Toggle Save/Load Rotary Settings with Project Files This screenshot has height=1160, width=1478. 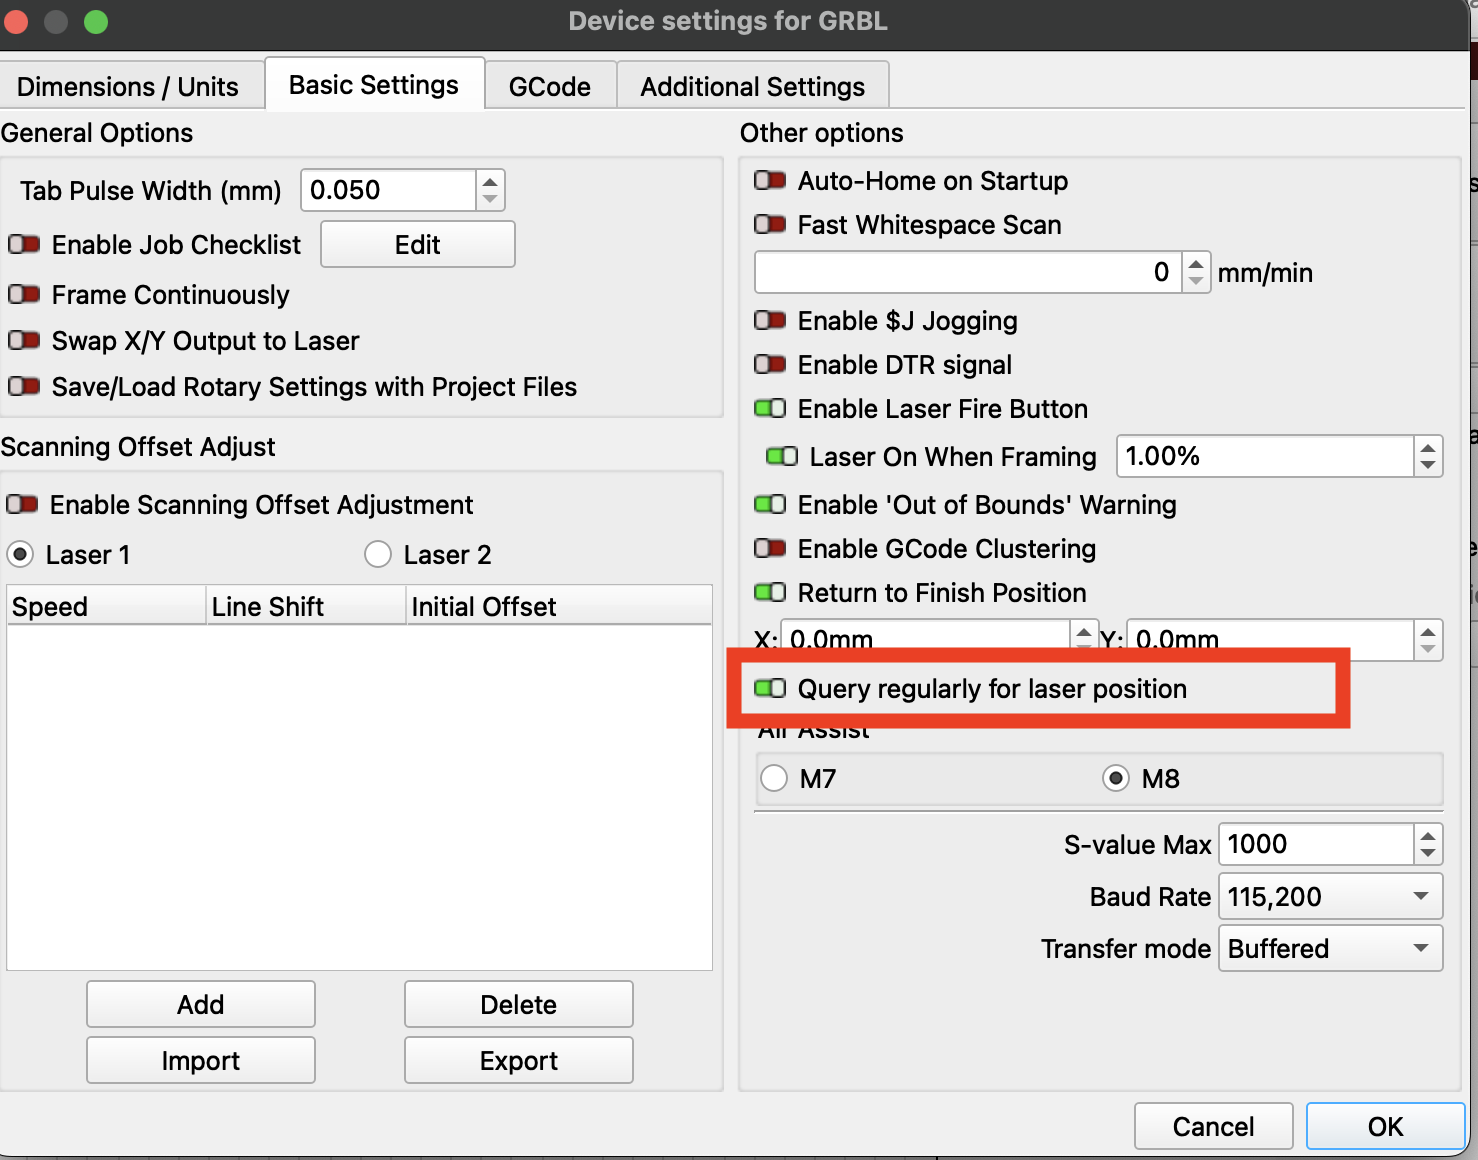24,386
